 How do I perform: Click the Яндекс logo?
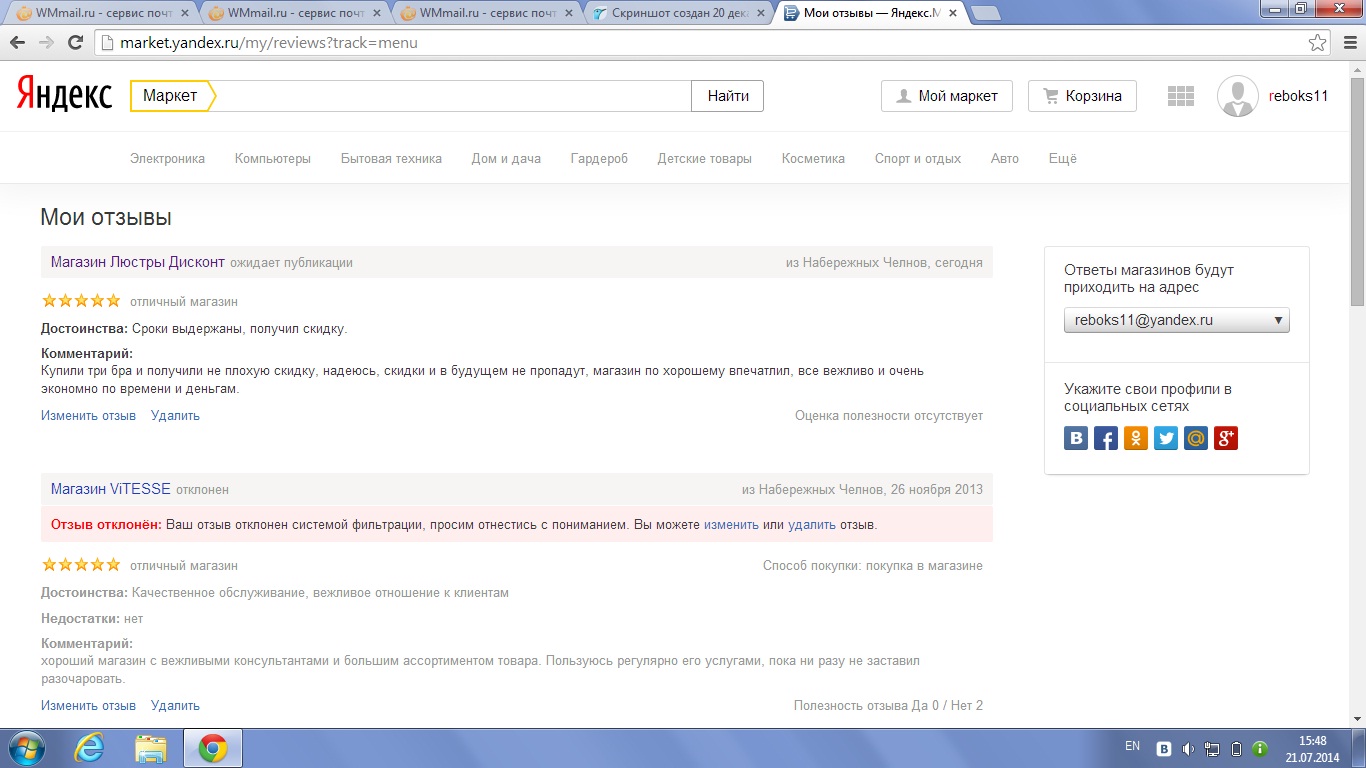click(x=64, y=95)
